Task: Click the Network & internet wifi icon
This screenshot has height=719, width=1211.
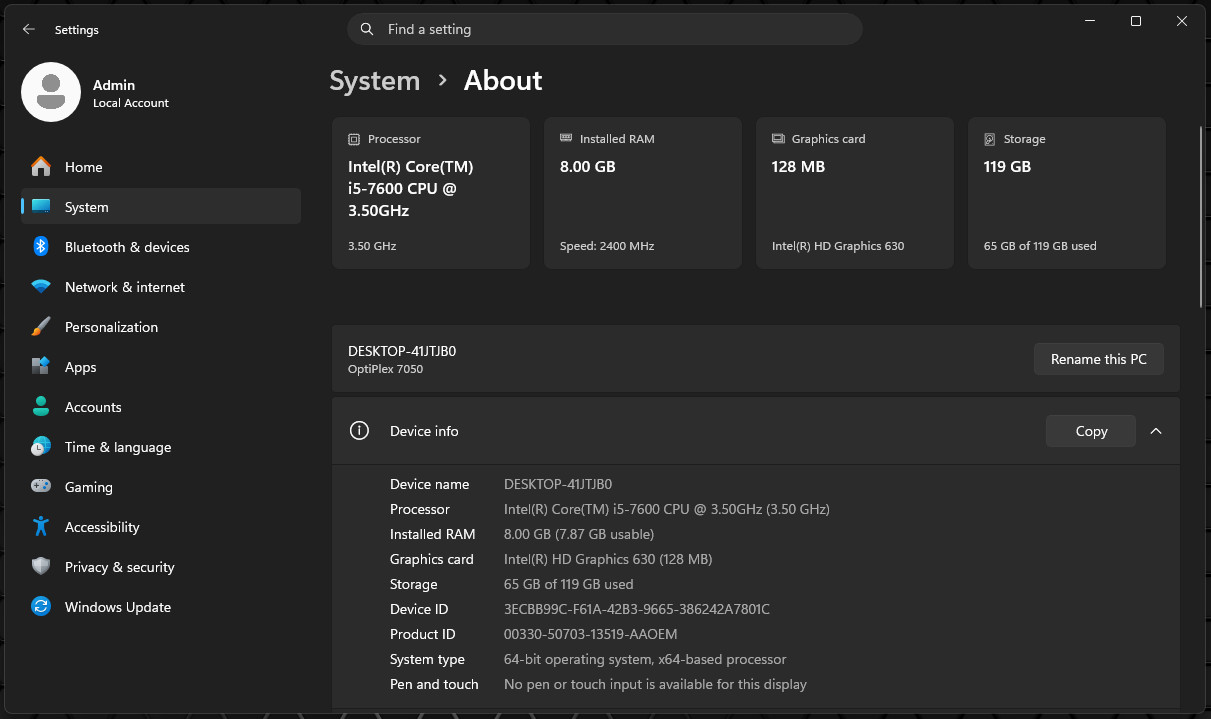Action: 41,287
